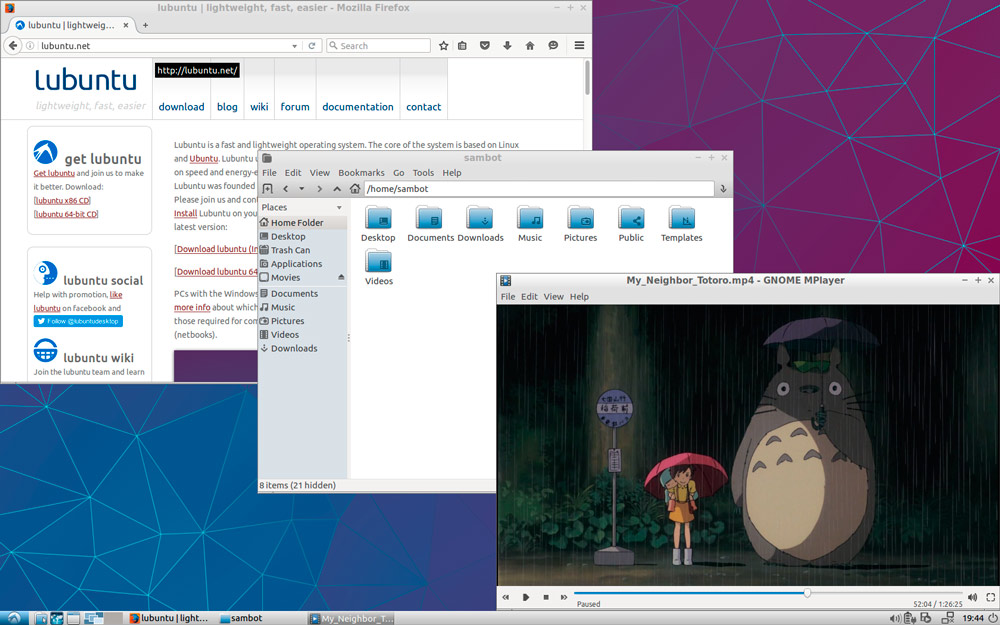Screen dimensions: 1000x625
Task: Click the lubuntu x86 CD download link
Action: pos(62,201)
